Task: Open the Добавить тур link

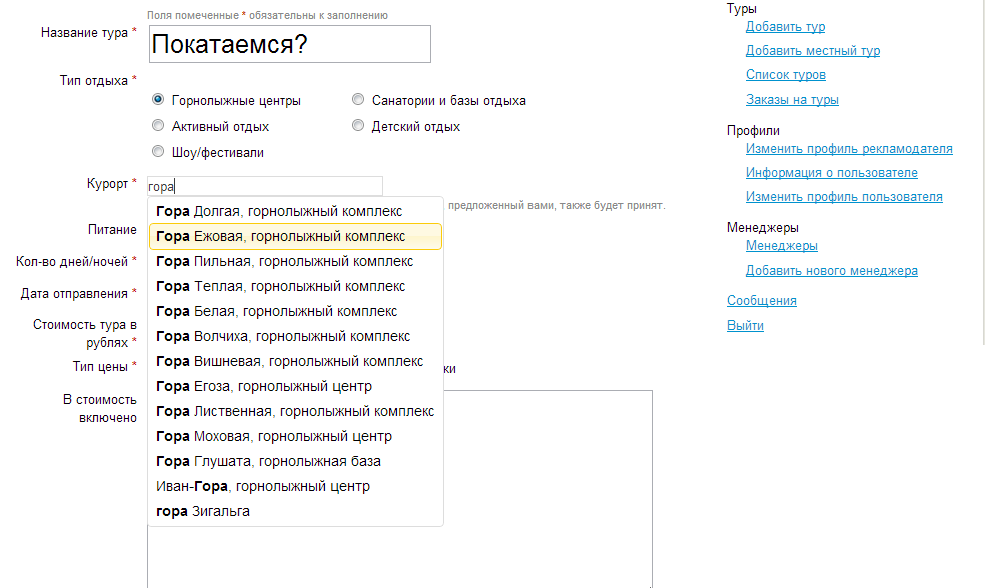Action: (x=785, y=27)
